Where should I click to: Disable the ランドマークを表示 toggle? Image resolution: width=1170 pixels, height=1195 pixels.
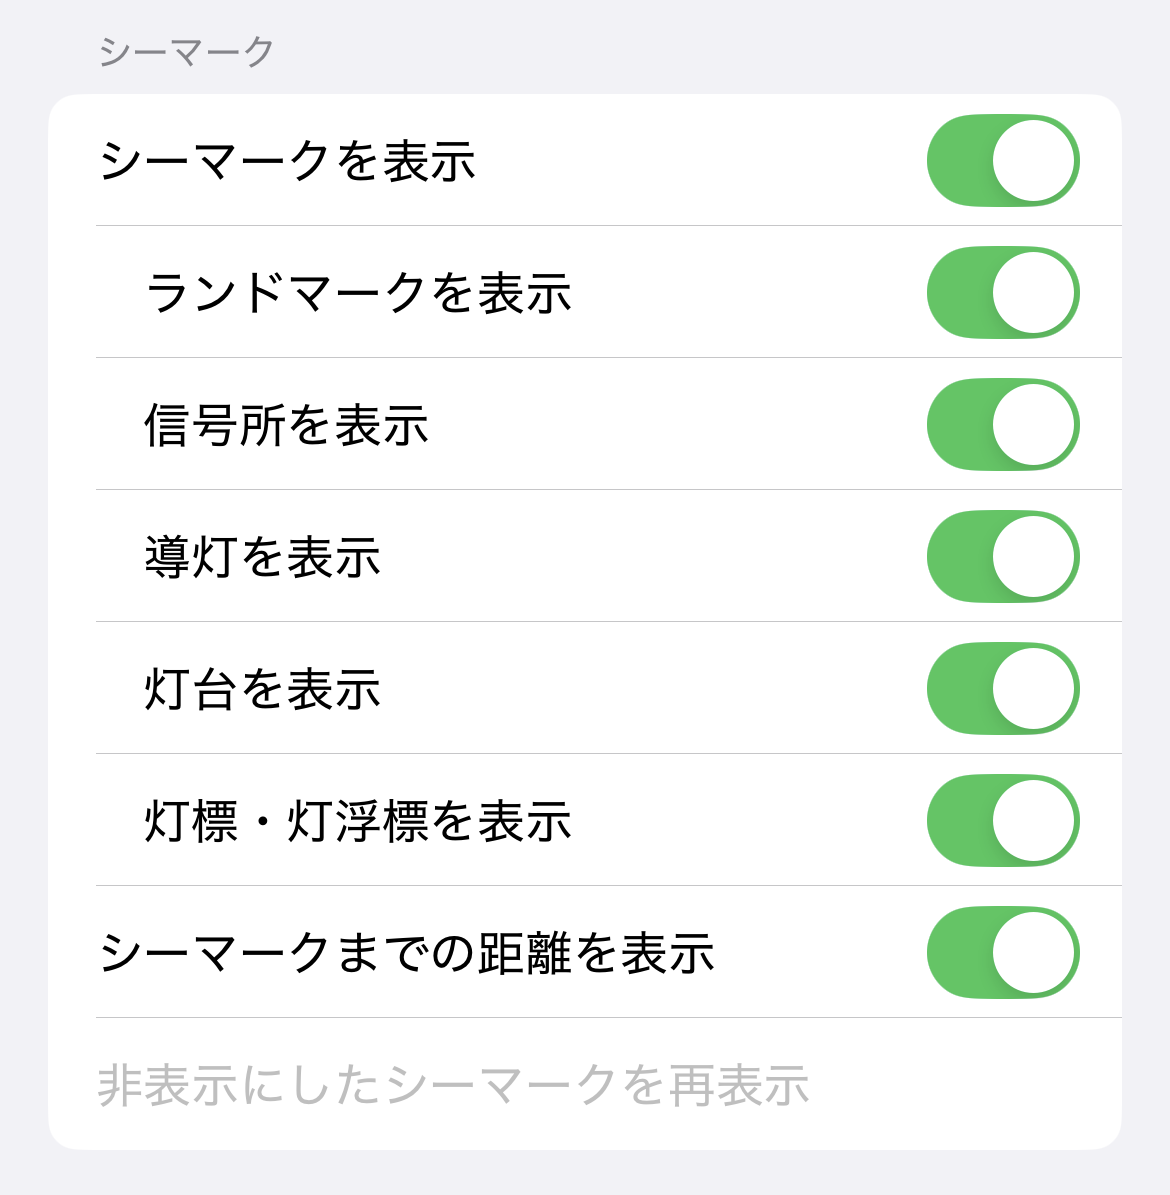pos(1002,293)
